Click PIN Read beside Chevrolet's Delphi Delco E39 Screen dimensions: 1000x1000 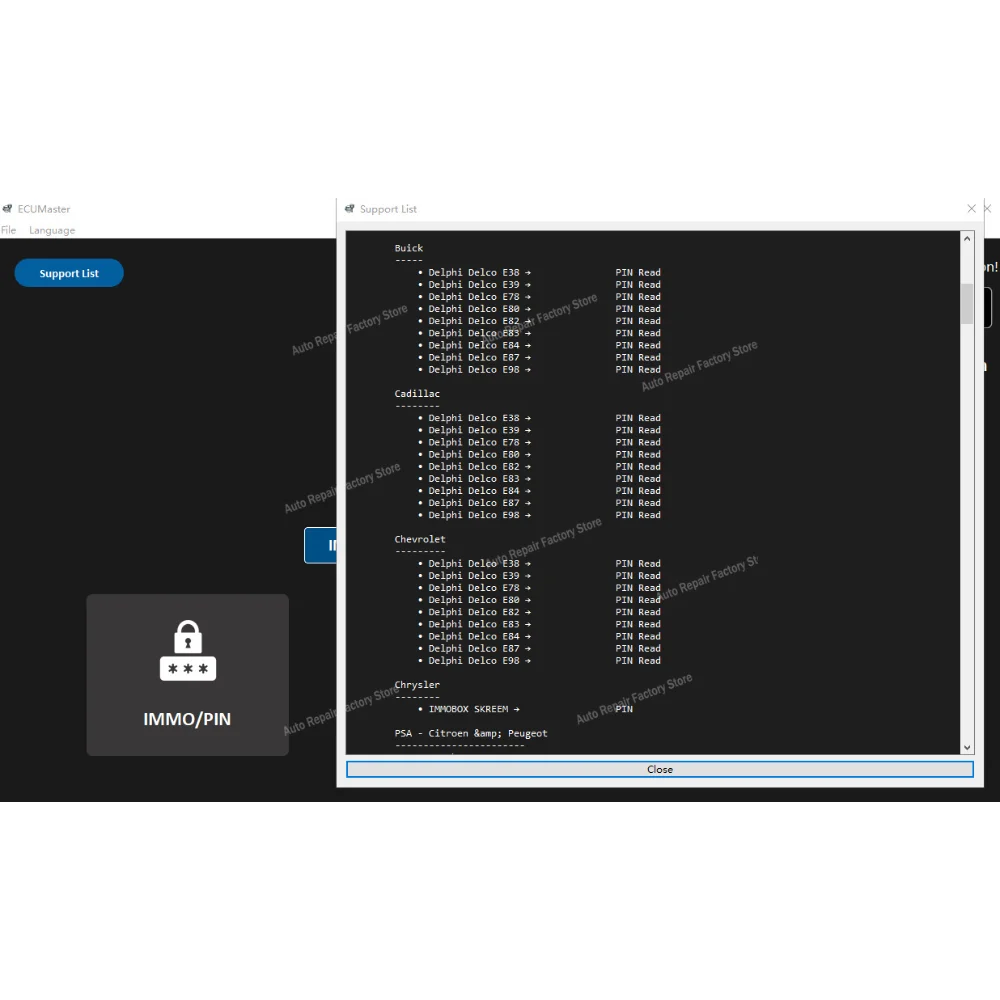[638, 575]
